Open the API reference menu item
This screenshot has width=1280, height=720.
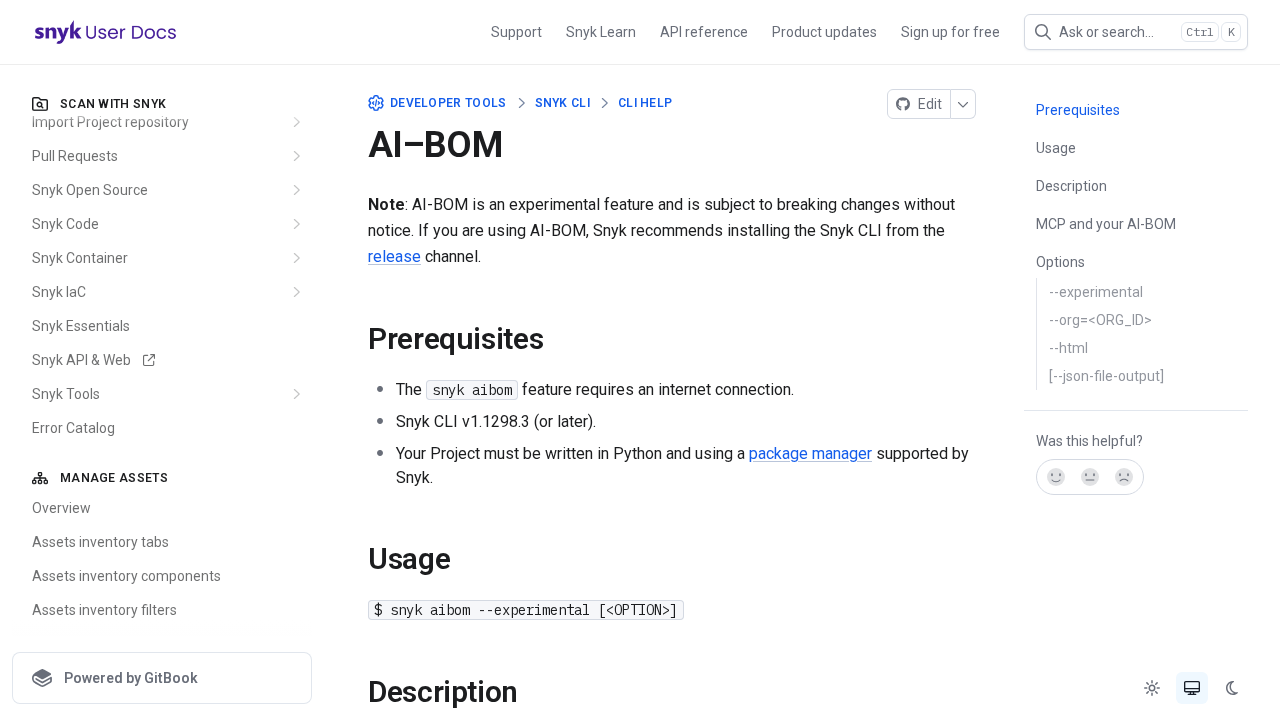click(x=703, y=31)
